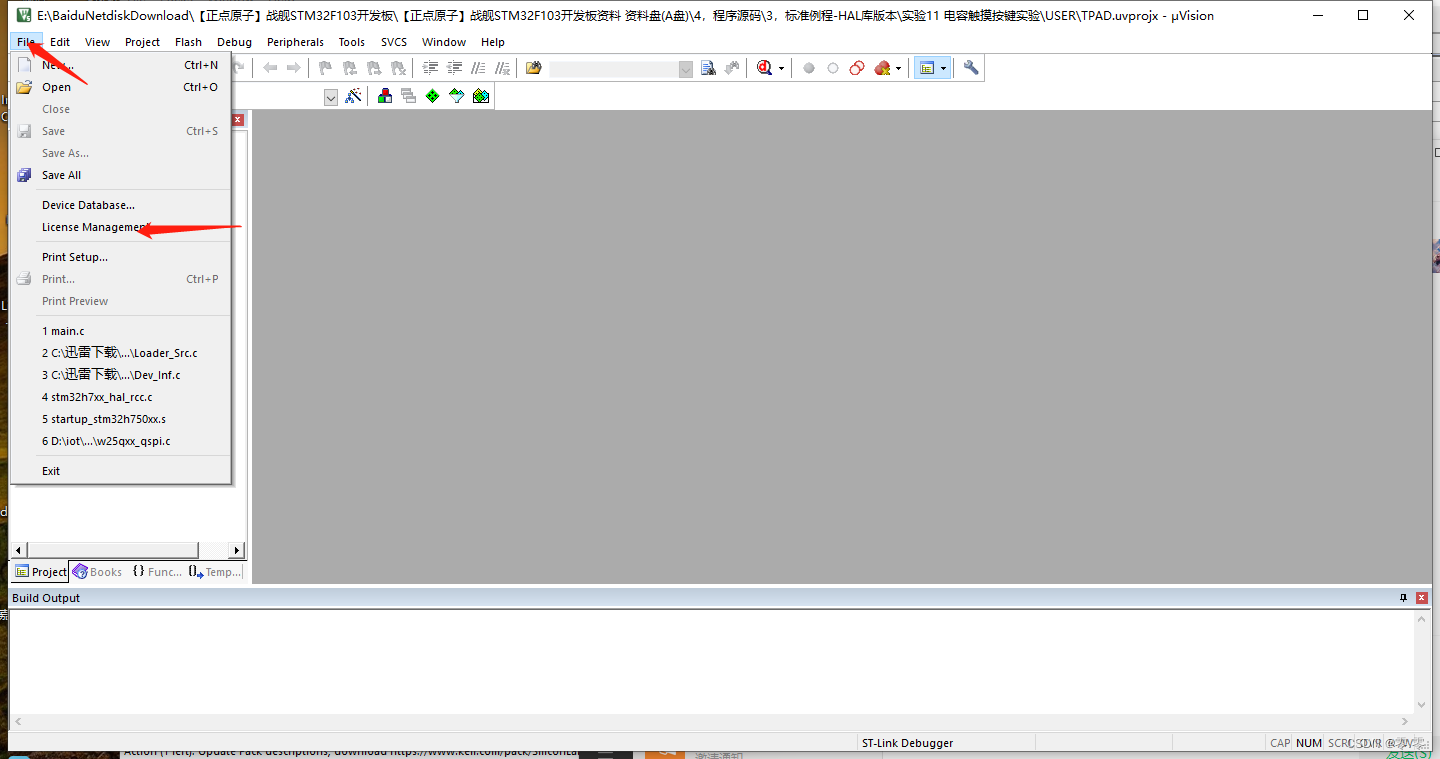Click ST-Link Debugger in status bar

click(x=907, y=743)
